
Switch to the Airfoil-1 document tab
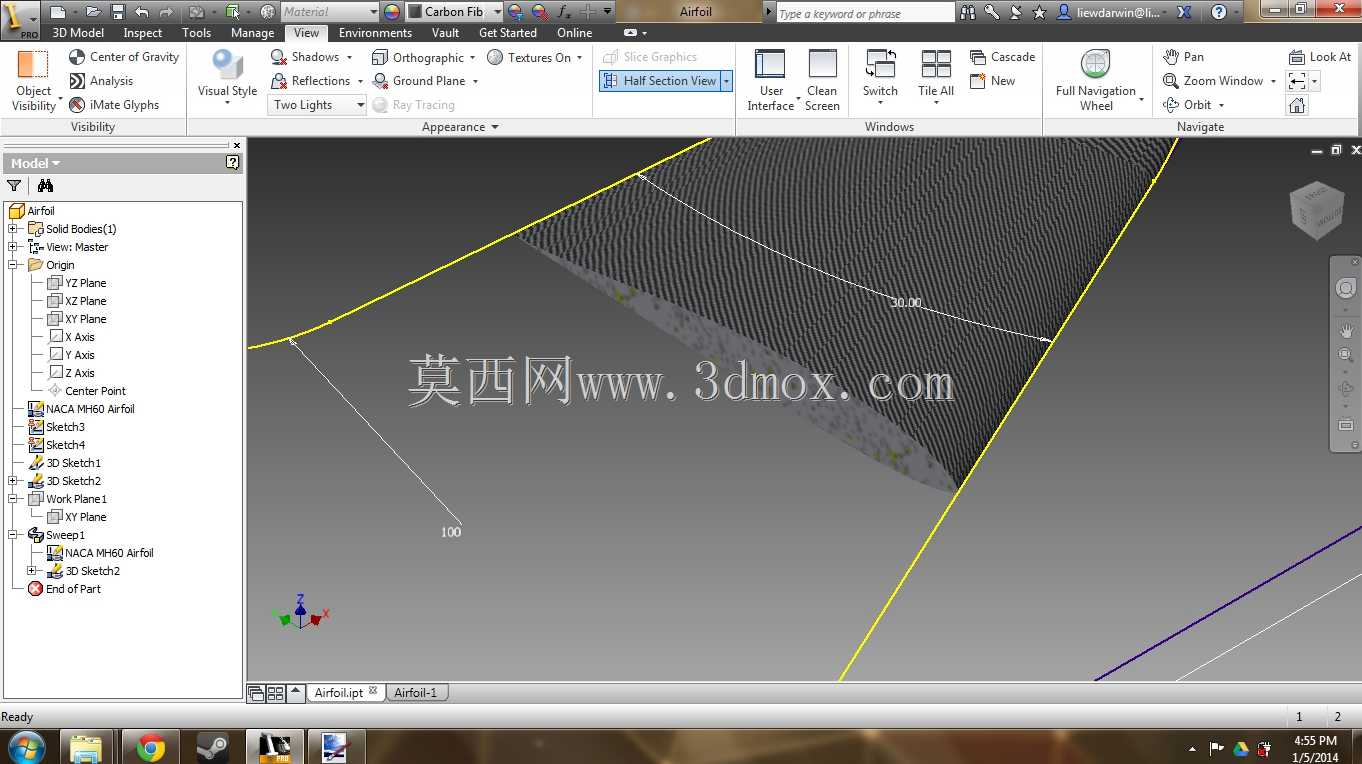click(416, 692)
